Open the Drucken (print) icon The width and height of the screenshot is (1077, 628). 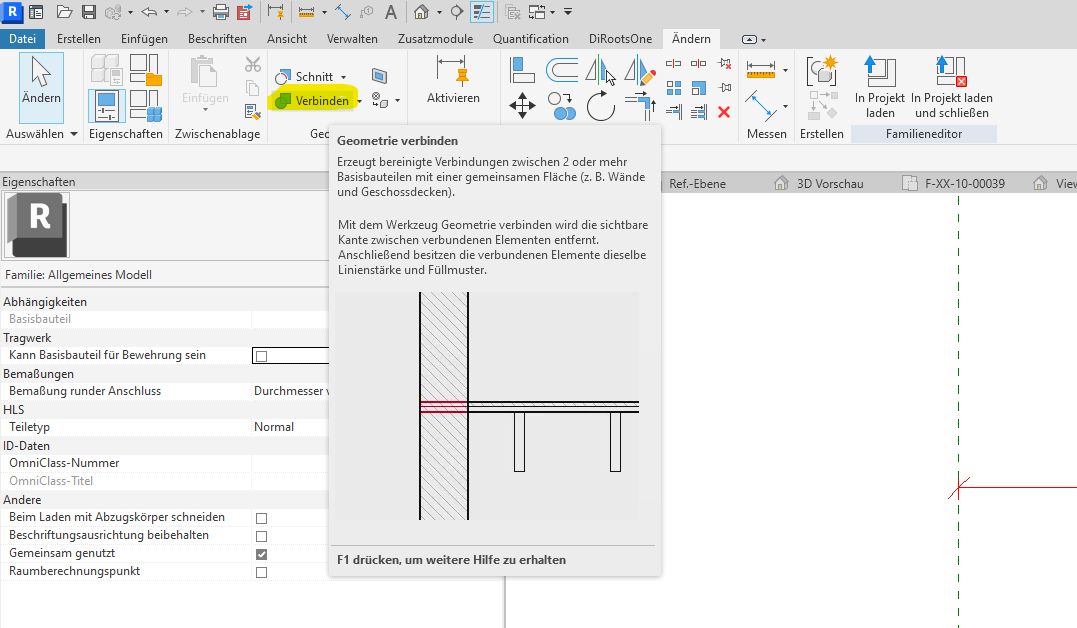pos(219,11)
